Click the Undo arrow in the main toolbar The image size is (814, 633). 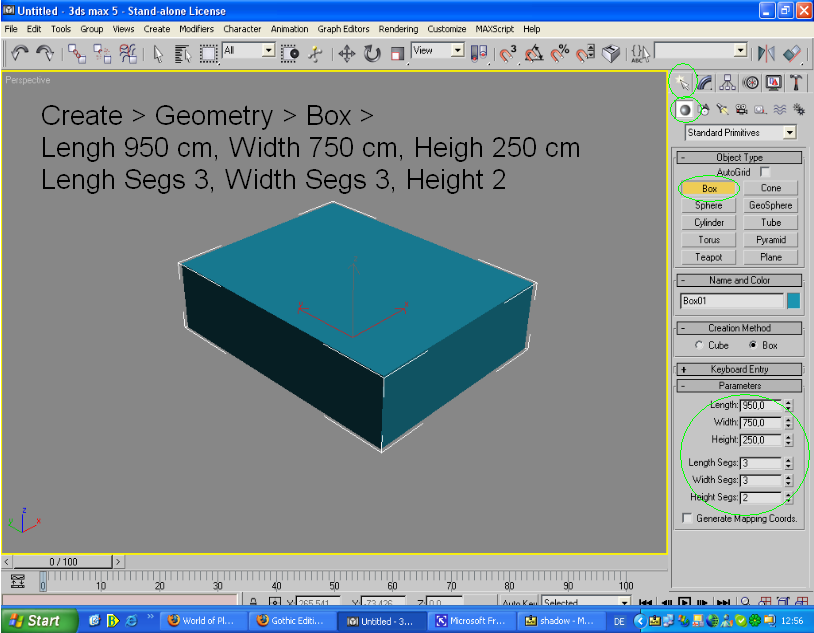[20, 53]
